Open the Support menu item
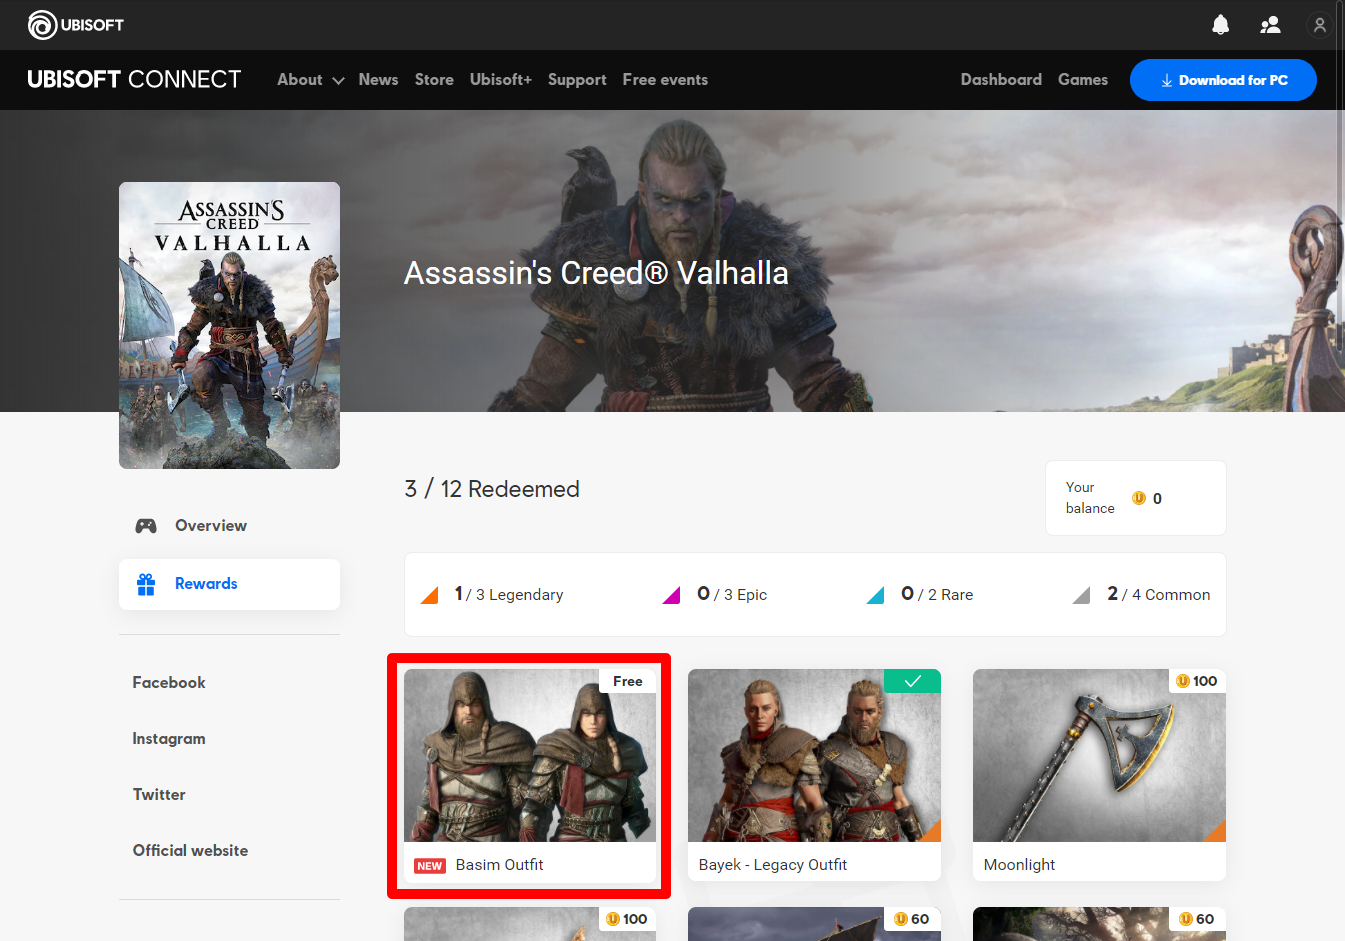Image resolution: width=1345 pixels, height=941 pixels. click(x=577, y=80)
